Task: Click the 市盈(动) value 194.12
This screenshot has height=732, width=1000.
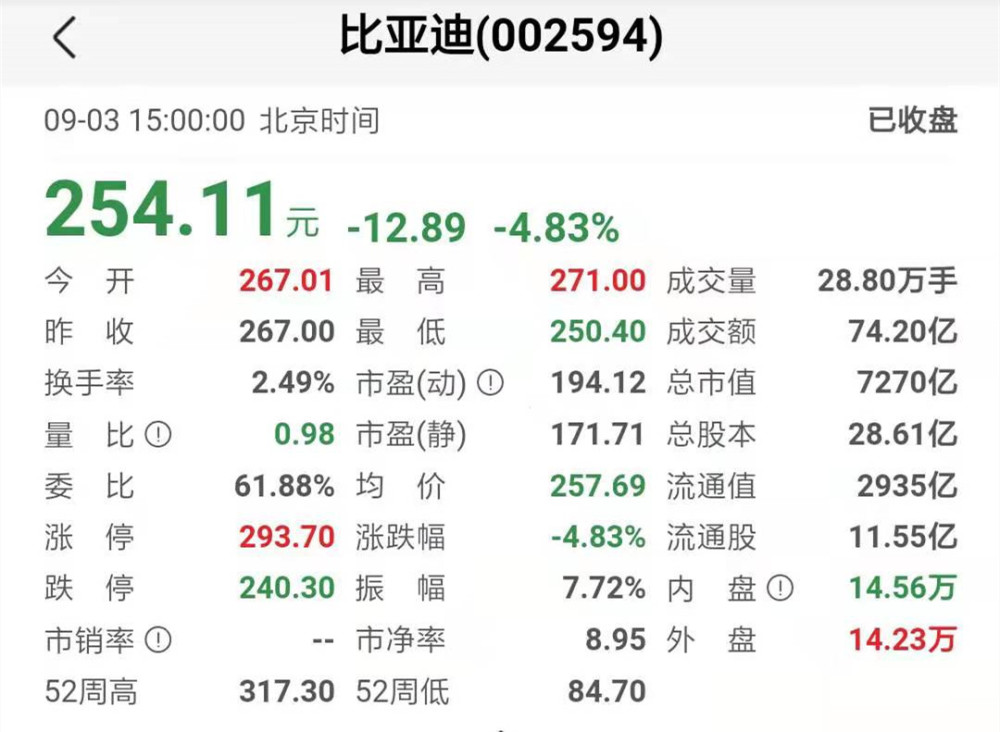Action: (x=598, y=383)
